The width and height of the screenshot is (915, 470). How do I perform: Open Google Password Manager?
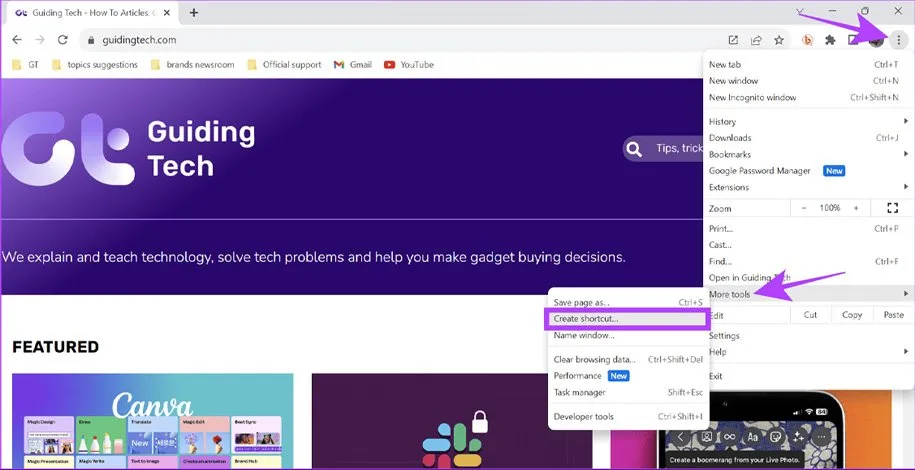[809, 170]
